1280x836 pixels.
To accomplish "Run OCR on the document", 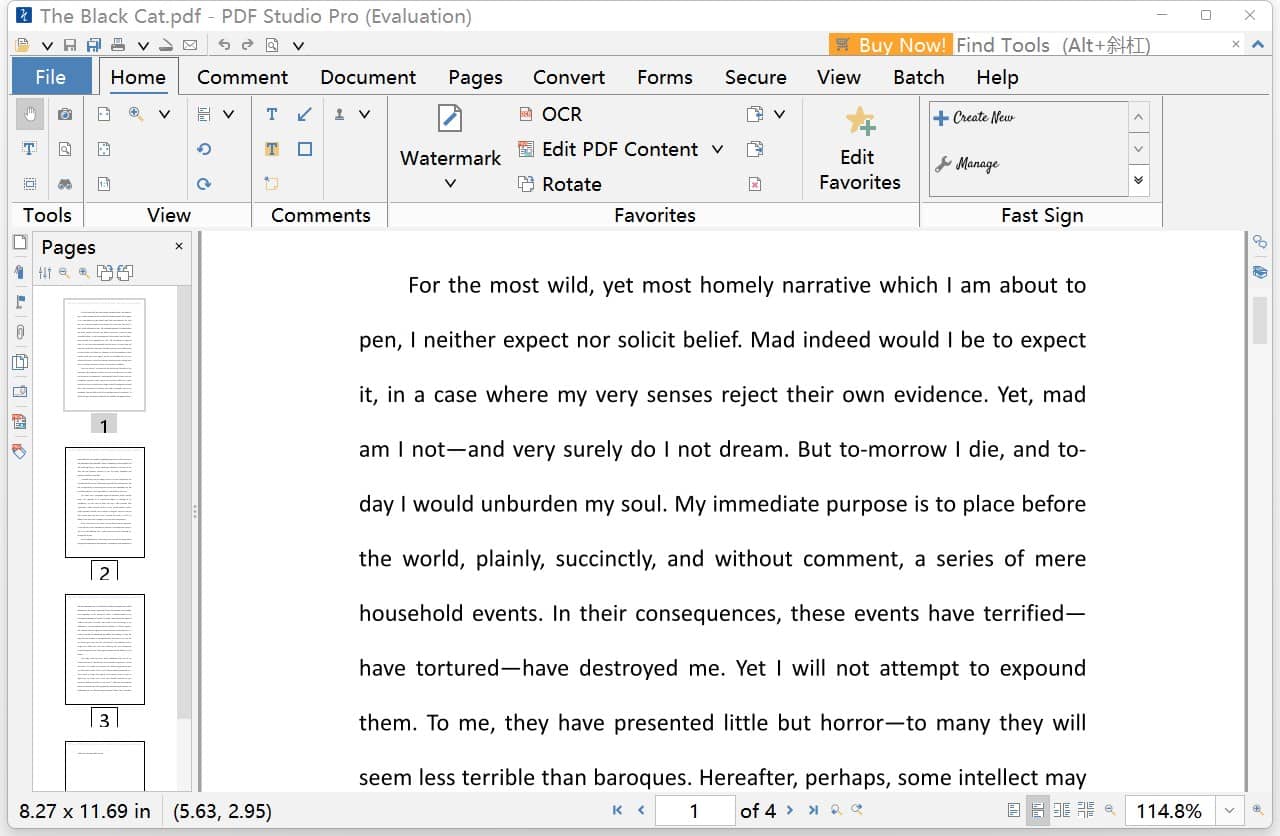I will (550, 114).
